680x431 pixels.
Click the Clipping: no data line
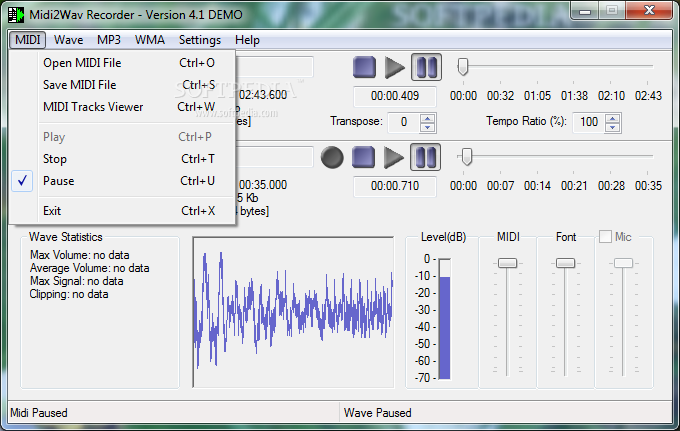69,294
